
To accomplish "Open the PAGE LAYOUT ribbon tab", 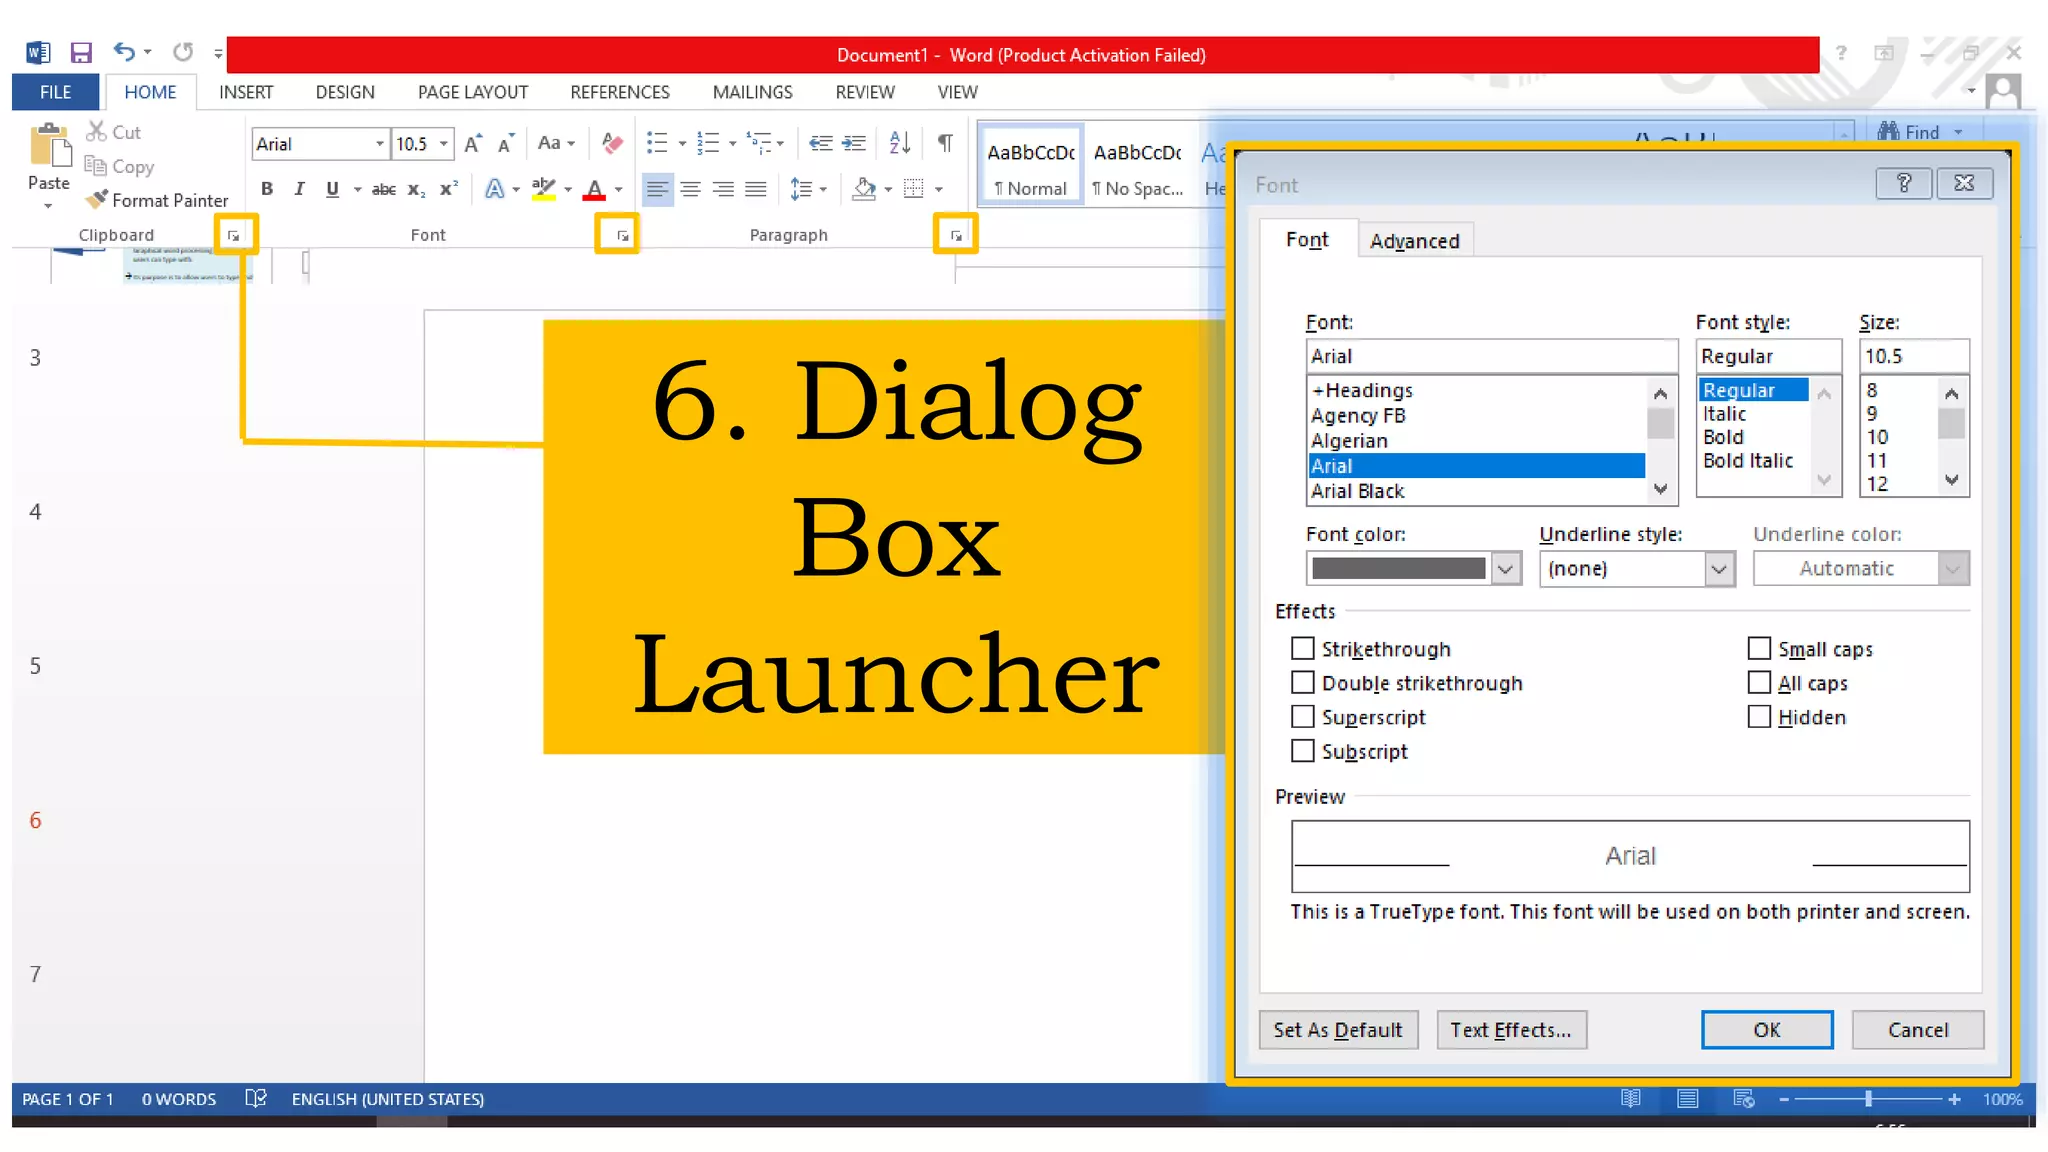I will click(472, 92).
